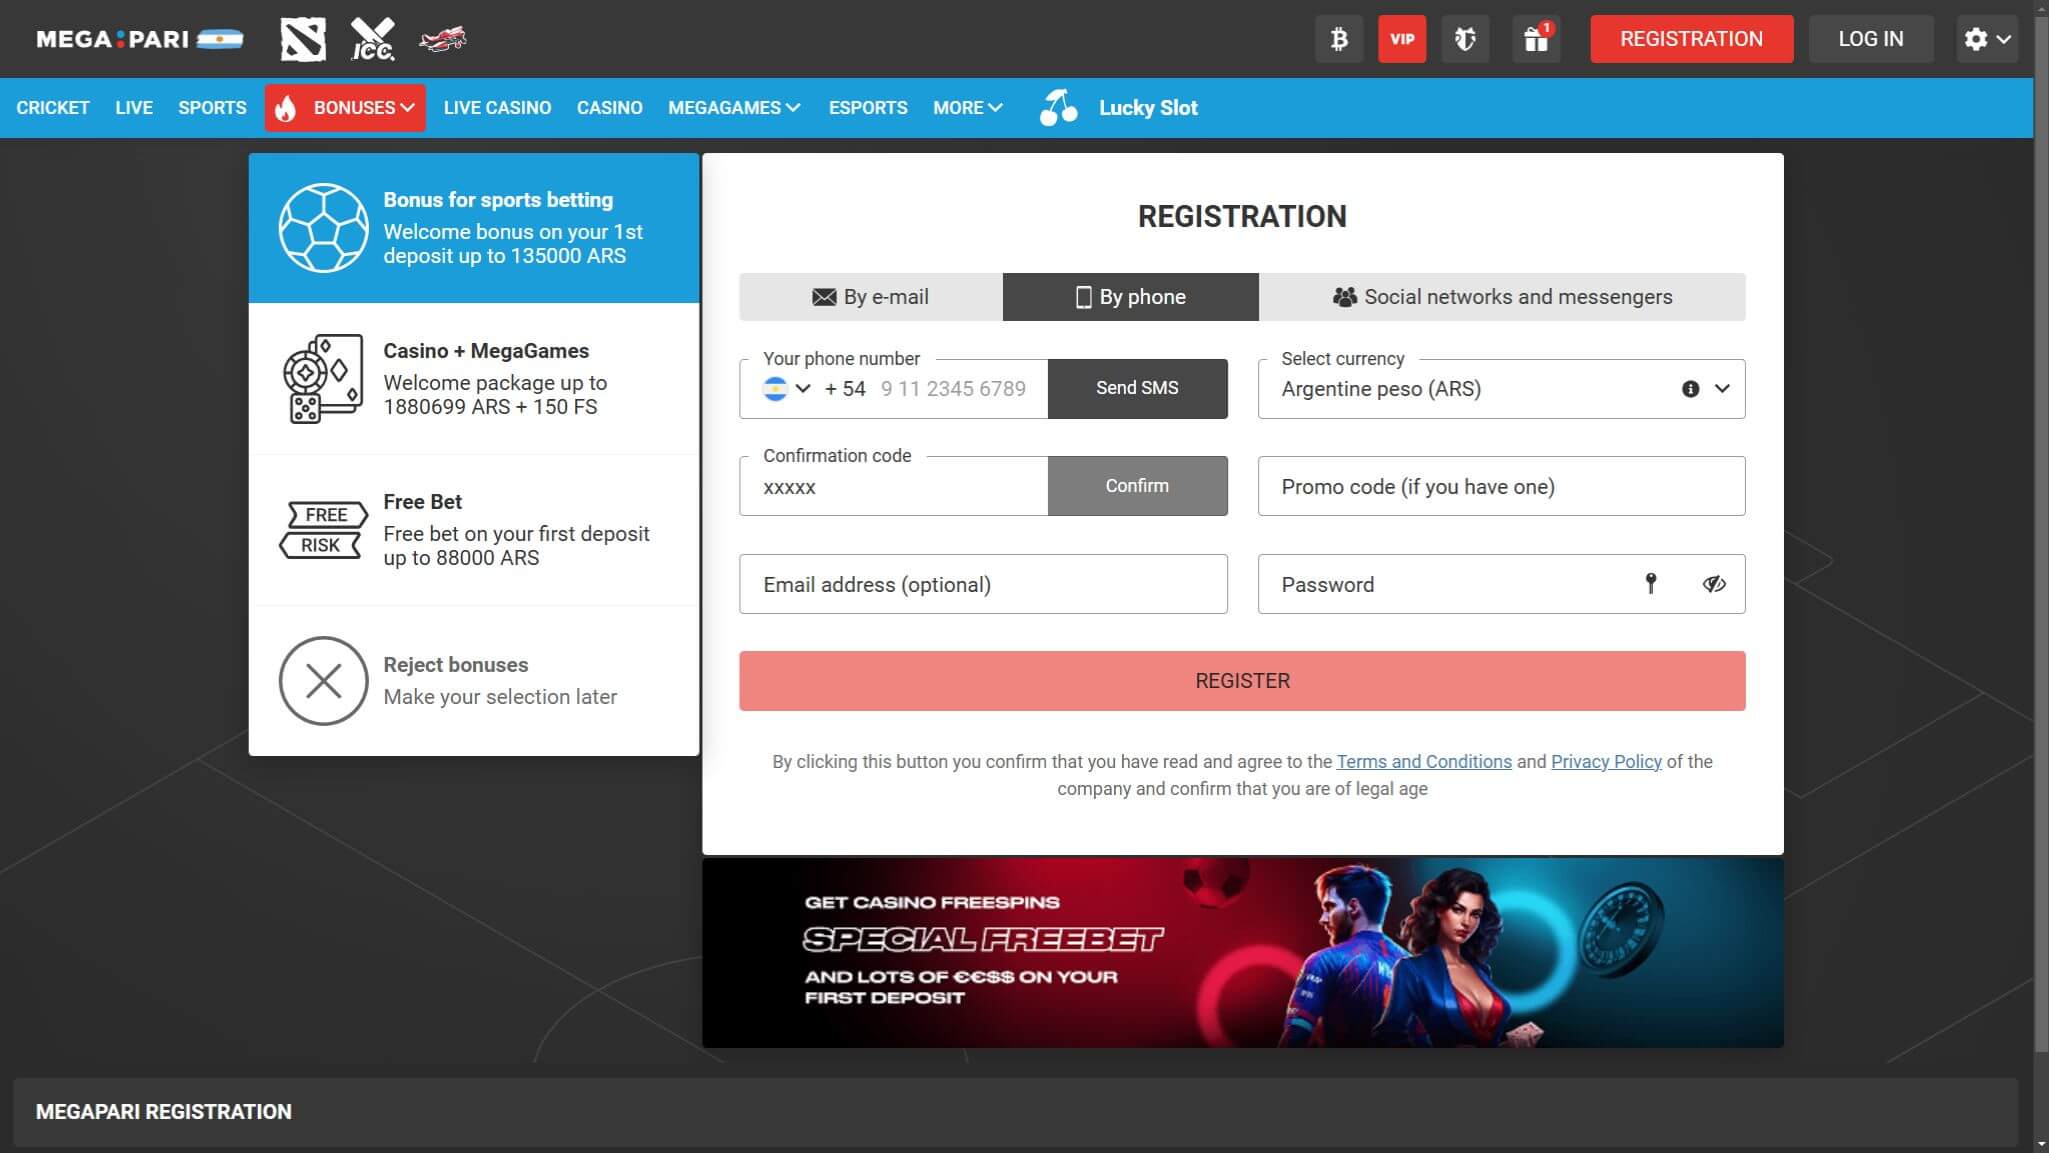
Task: Click the Special Freebet promo banner
Action: (x=1242, y=953)
